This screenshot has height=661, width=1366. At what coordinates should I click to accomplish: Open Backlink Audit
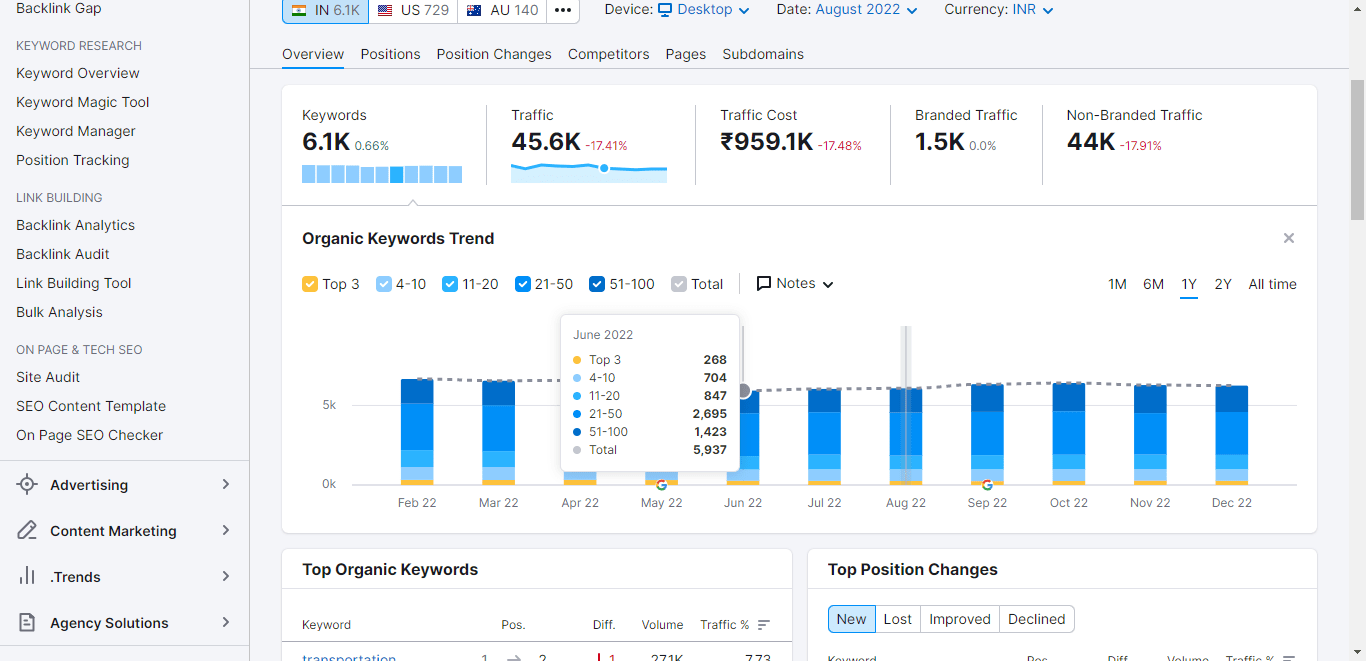coord(63,254)
